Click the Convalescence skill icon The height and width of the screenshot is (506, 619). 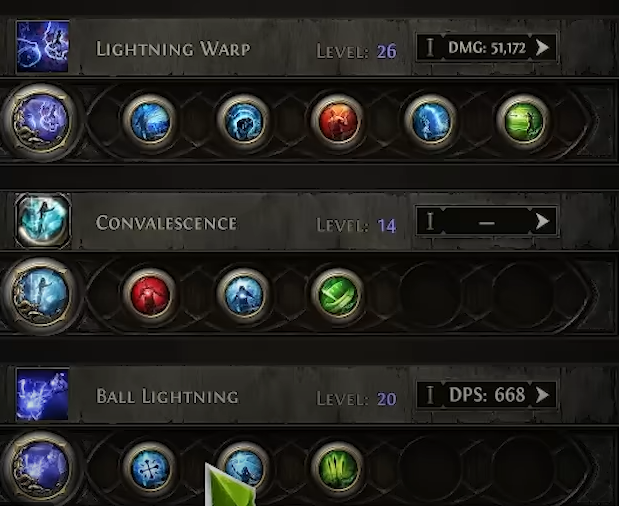pos(43,220)
